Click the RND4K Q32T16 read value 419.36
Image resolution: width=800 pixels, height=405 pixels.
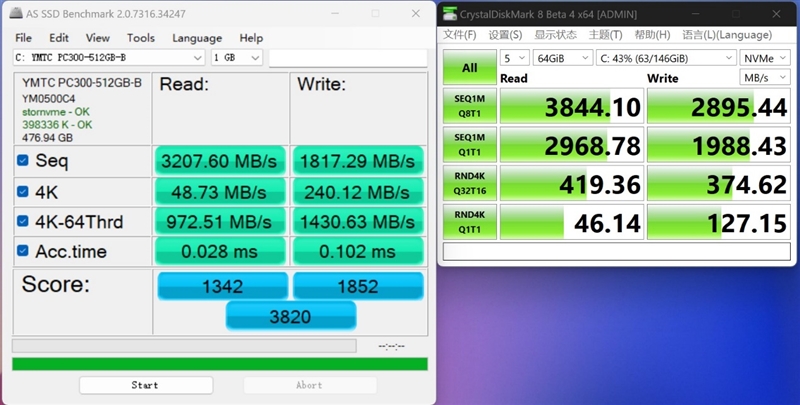click(x=571, y=184)
